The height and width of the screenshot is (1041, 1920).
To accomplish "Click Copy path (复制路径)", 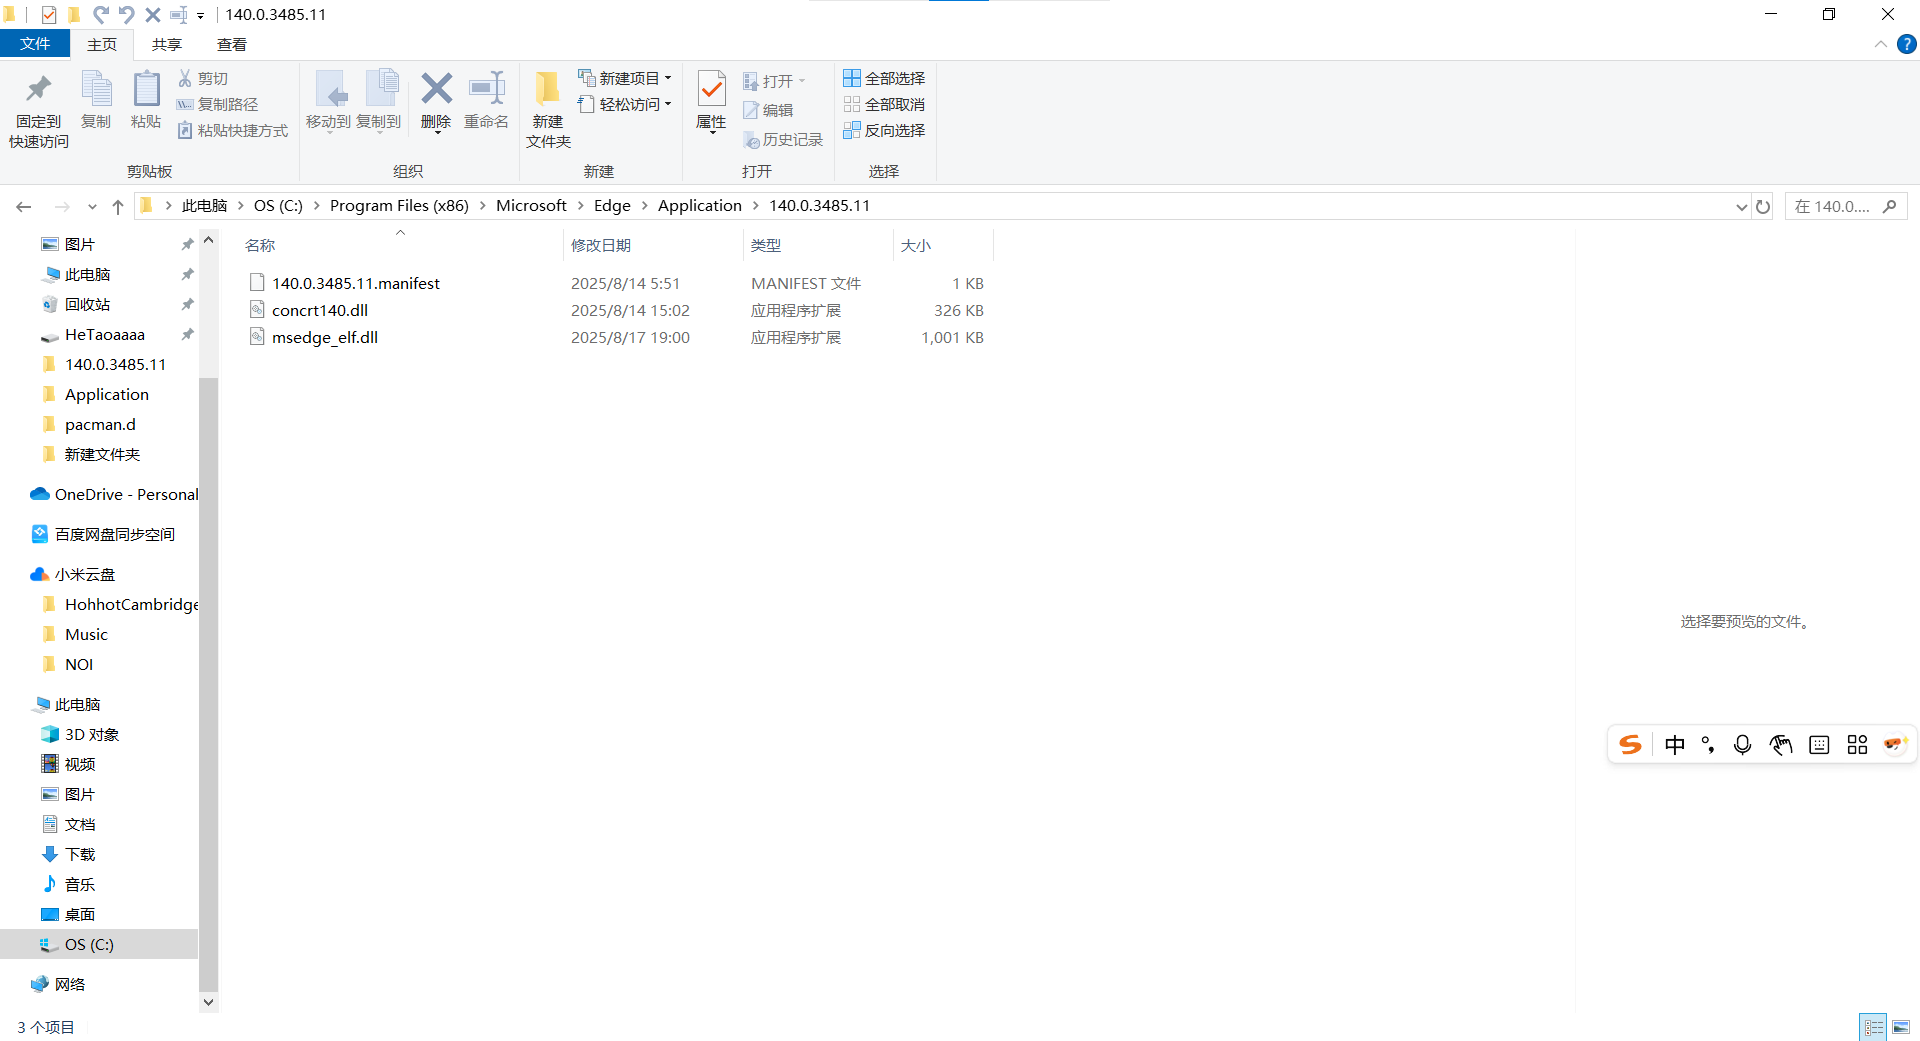I will tap(218, 104).
